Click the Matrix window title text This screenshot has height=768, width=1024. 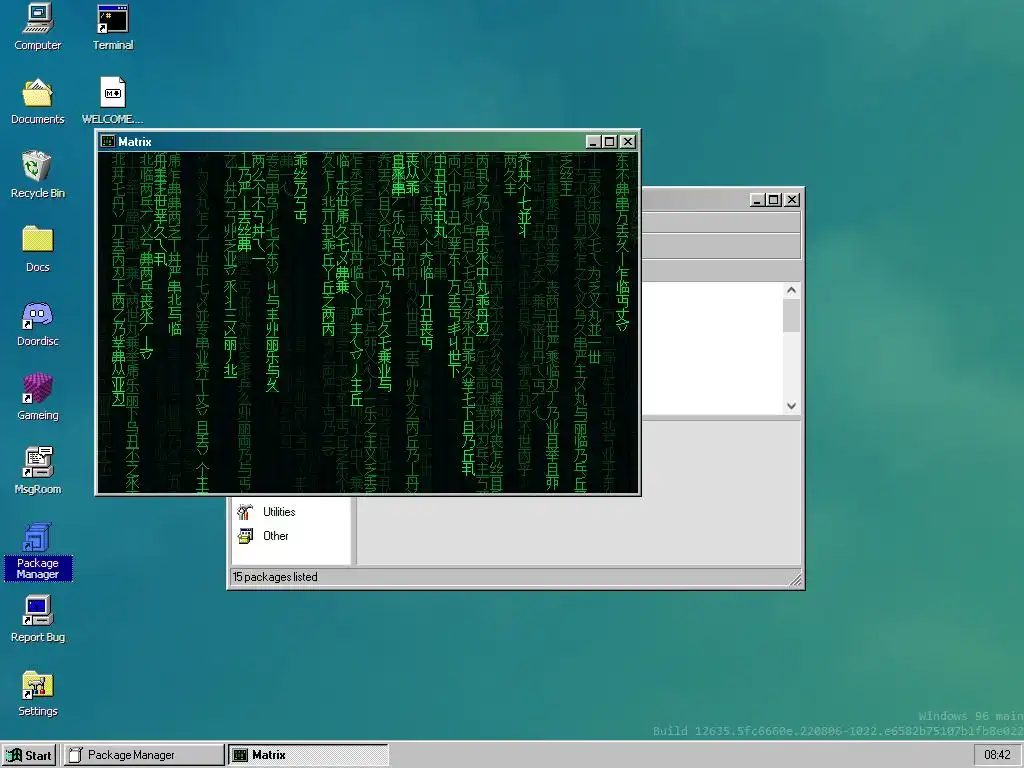click(135, 142)
